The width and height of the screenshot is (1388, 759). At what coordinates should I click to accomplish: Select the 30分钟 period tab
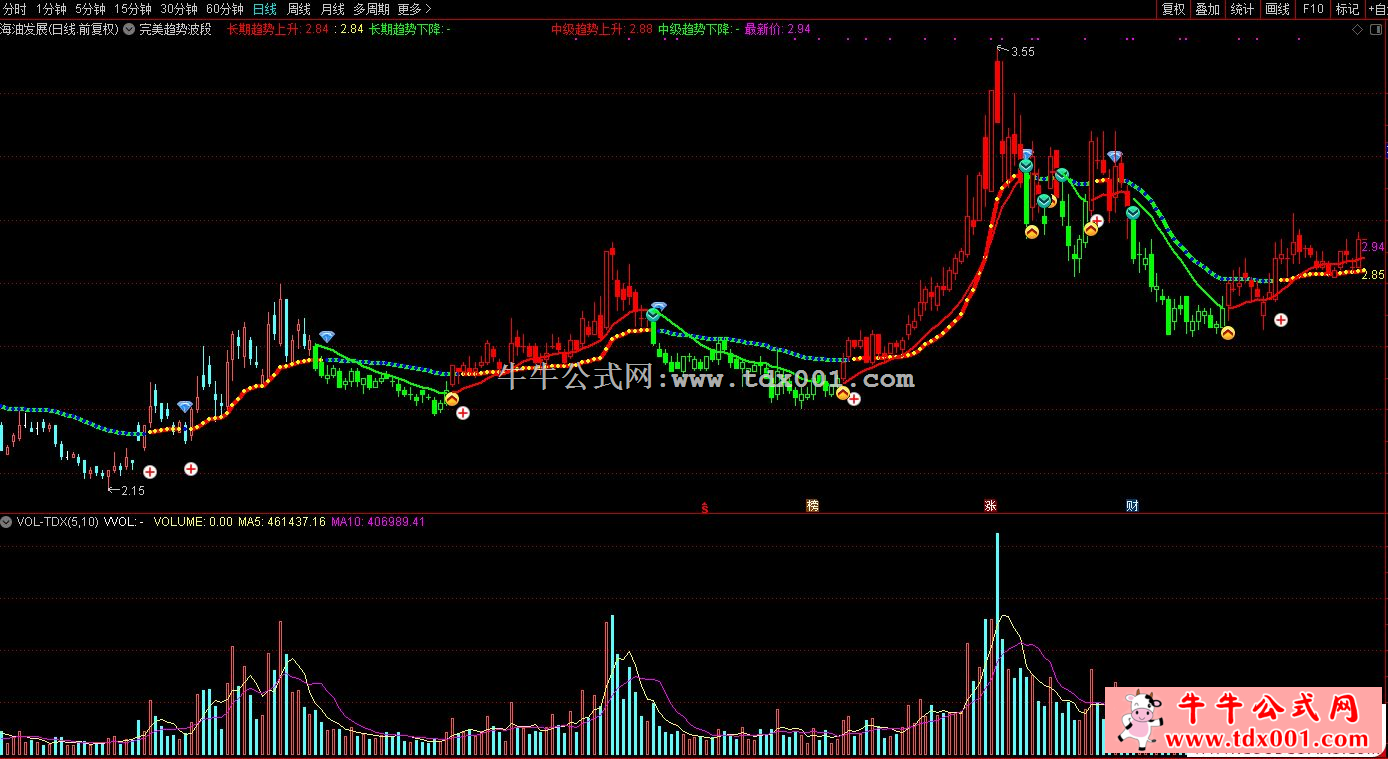(179, 9)
